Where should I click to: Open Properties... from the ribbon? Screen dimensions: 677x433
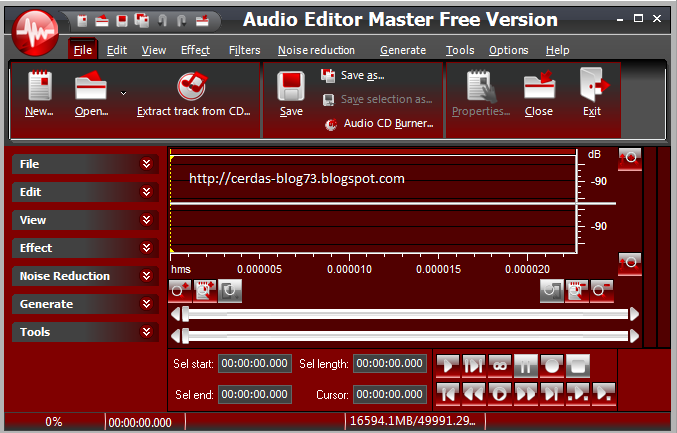[481, 93]
